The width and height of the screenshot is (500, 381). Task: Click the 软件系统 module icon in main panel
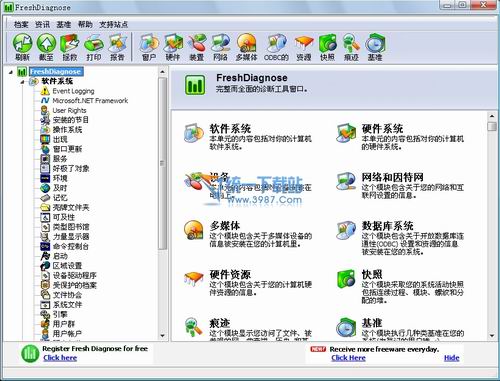(x=194, y=134)
